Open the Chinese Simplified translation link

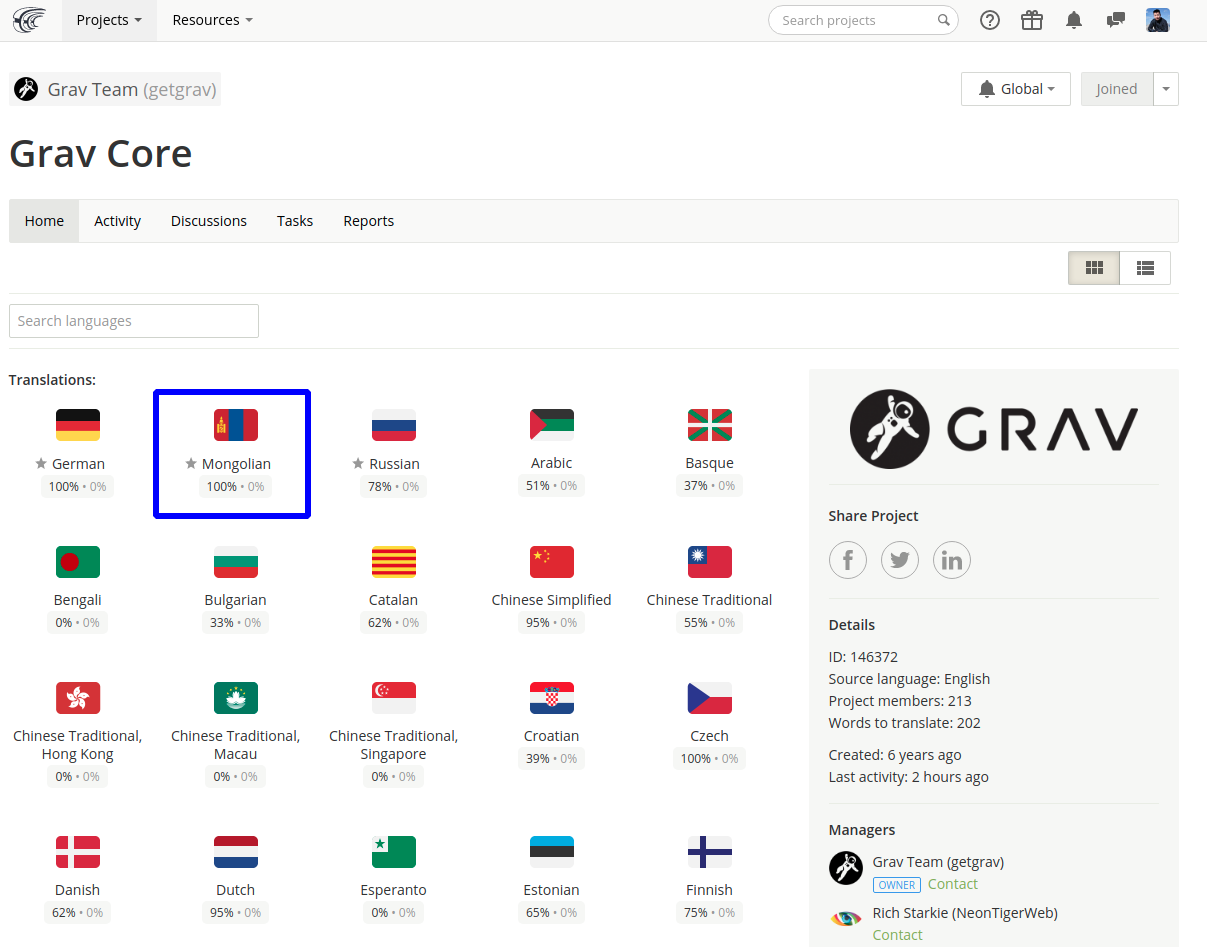pos(552,600)
